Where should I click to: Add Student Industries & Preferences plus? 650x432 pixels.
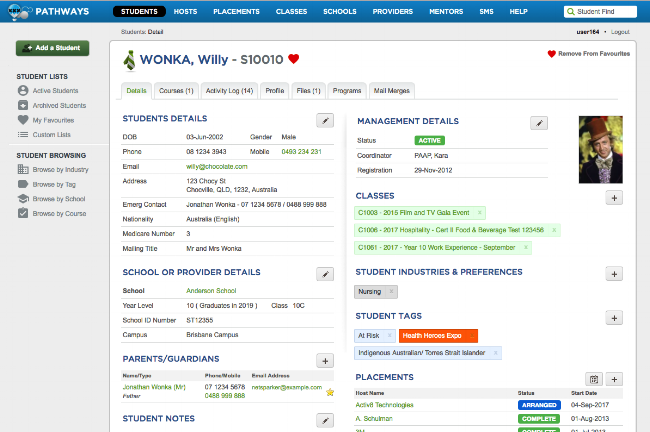(x=614, y=274)
